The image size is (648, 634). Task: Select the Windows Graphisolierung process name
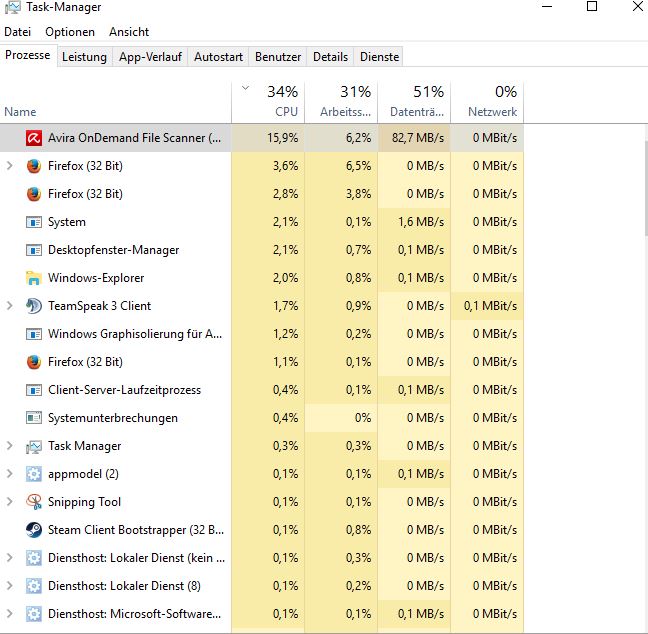click(135, 334)
